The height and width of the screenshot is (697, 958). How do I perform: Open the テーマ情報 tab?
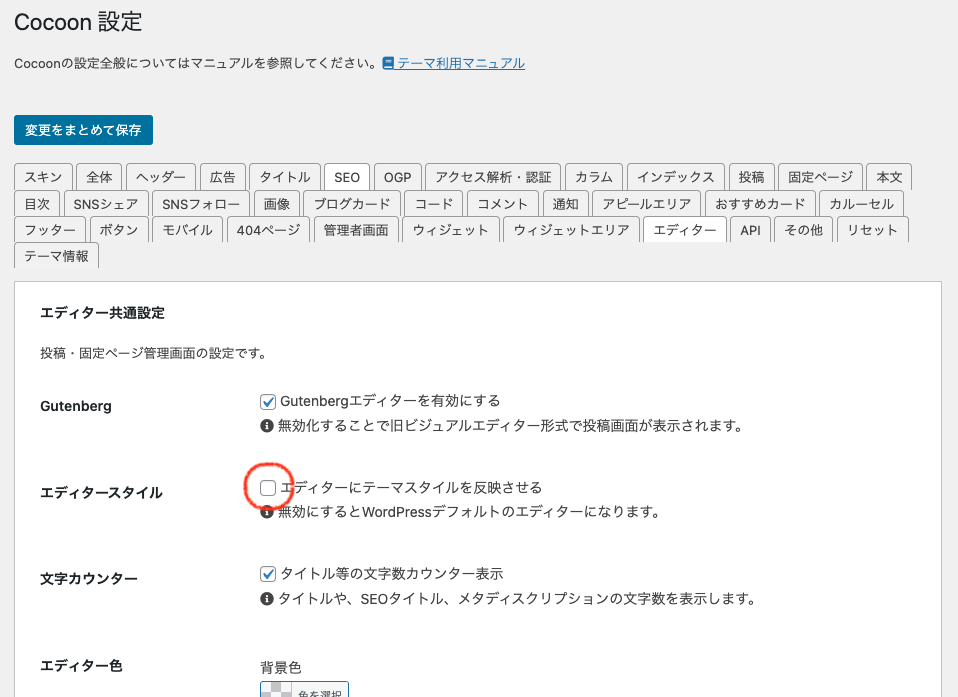coord(56,256)
